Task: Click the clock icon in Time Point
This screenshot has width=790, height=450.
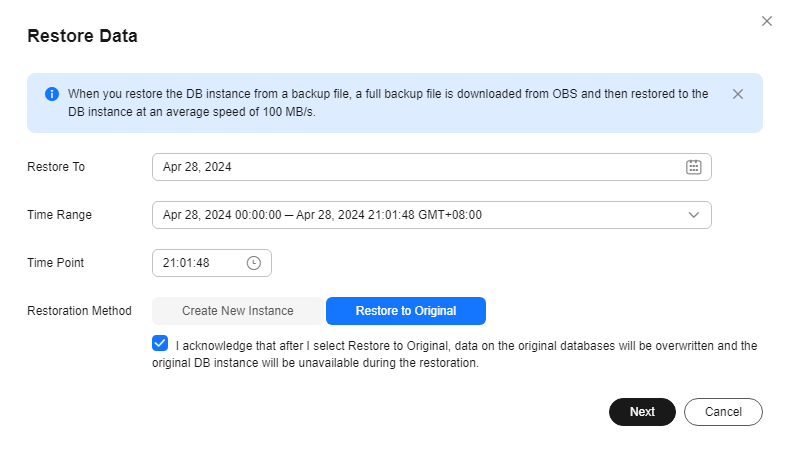Action: pos(254,263)
